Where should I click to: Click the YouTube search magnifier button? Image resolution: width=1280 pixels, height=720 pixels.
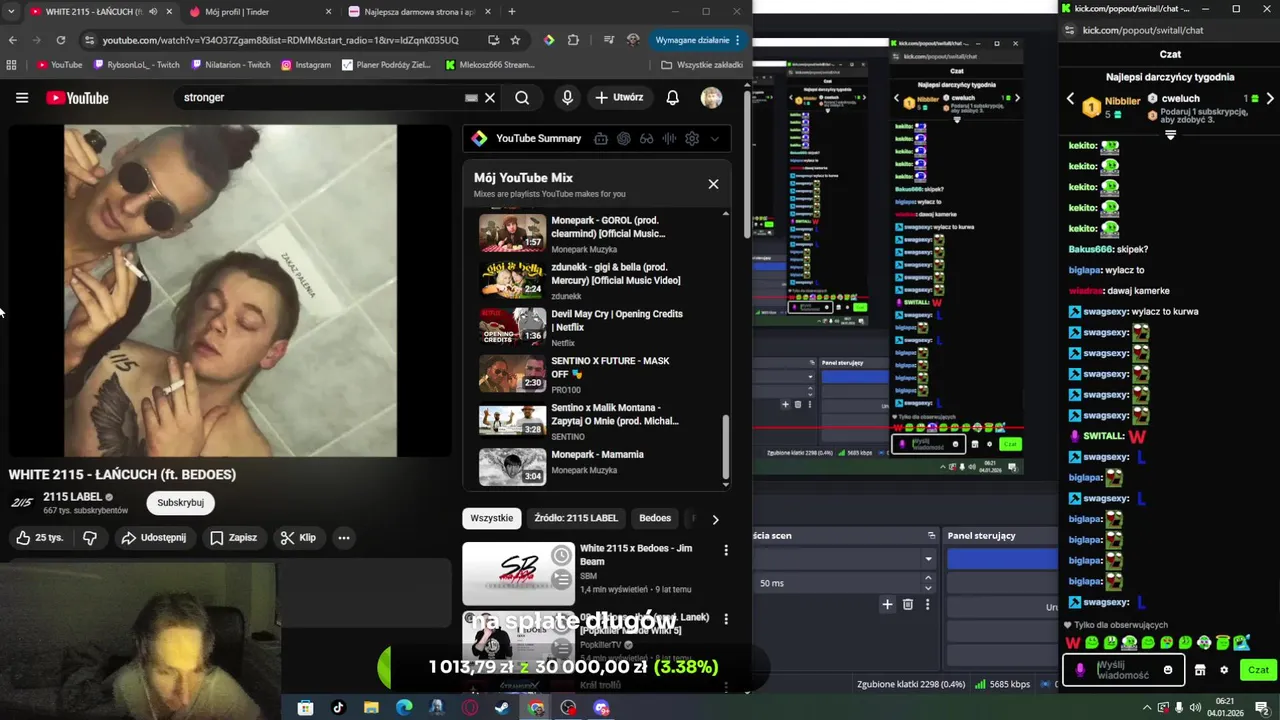[x=522, y=98]
